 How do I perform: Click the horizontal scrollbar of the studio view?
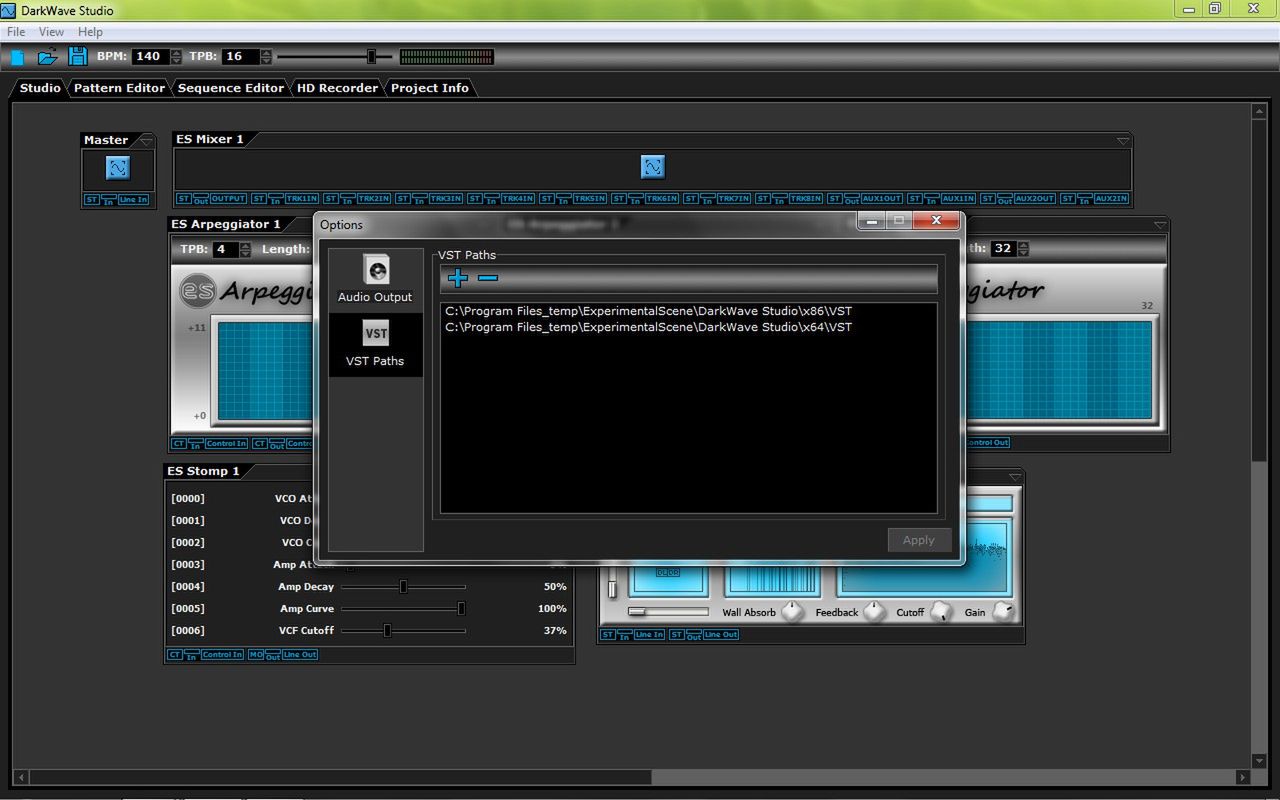point(632,777)
